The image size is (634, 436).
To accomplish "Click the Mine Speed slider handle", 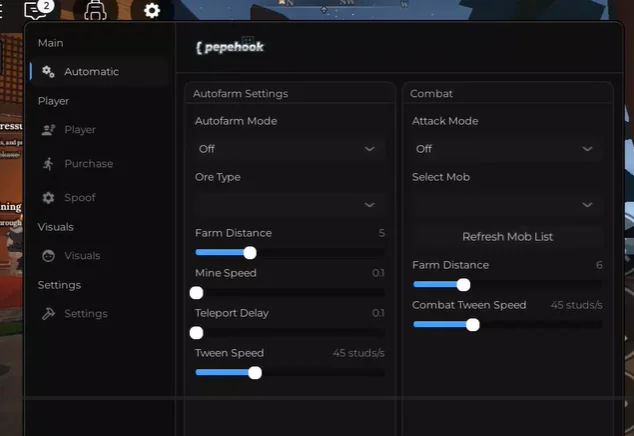I will (x=197, y=293).
